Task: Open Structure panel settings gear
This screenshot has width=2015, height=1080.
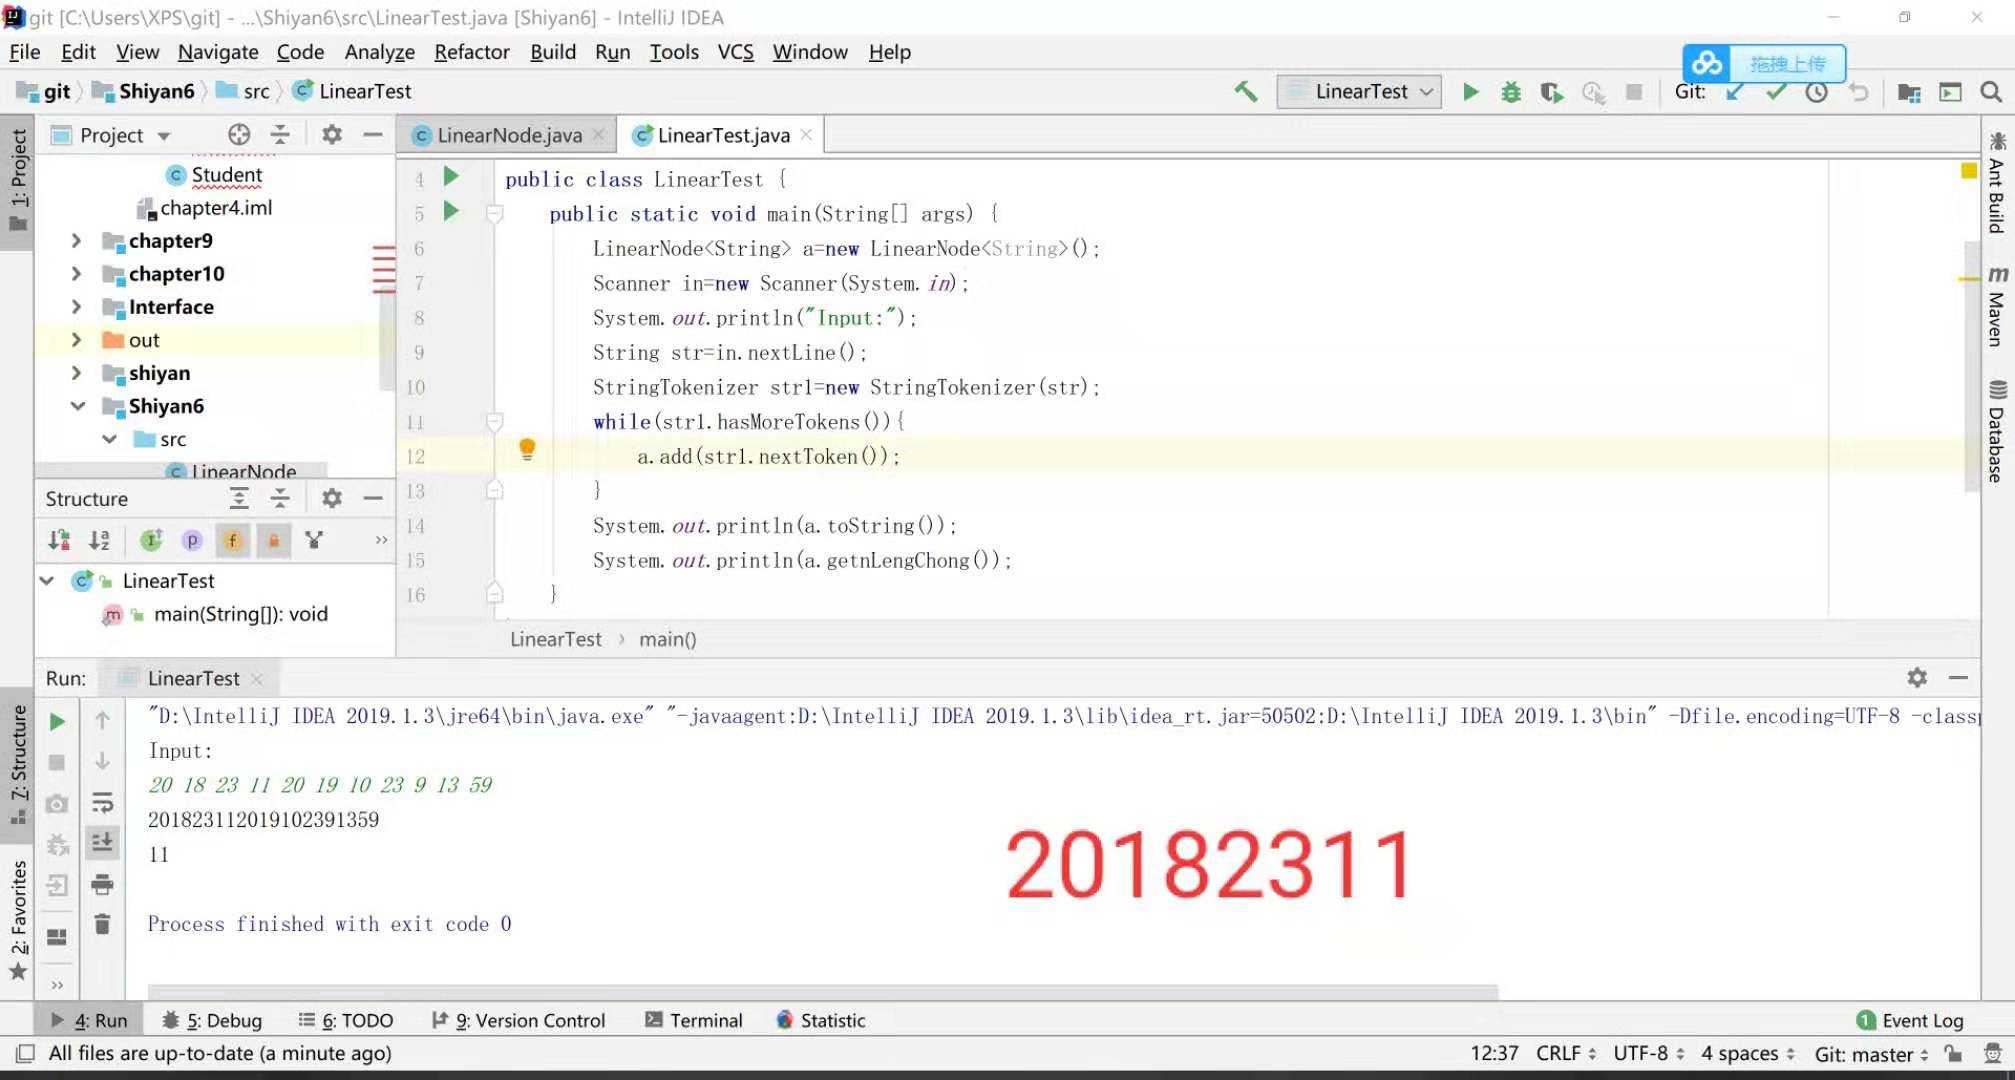Action: [332, 498]
